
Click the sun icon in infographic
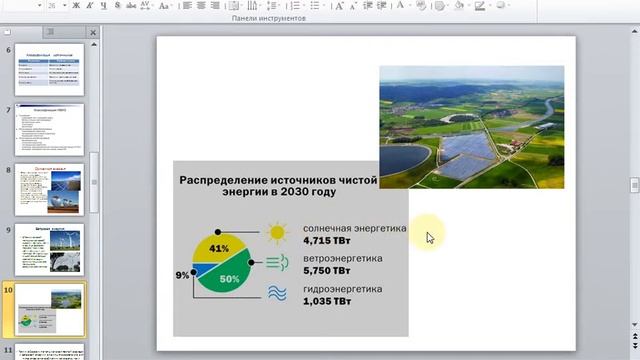pyautogui.click(x=277, y=233)
